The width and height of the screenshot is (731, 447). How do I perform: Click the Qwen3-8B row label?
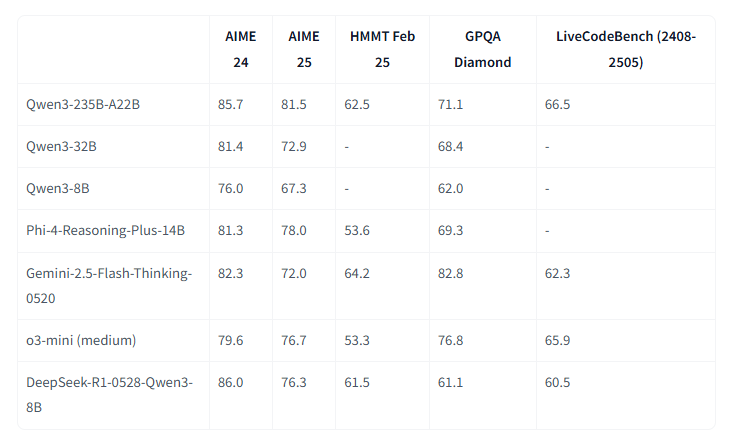pos(58,189)
